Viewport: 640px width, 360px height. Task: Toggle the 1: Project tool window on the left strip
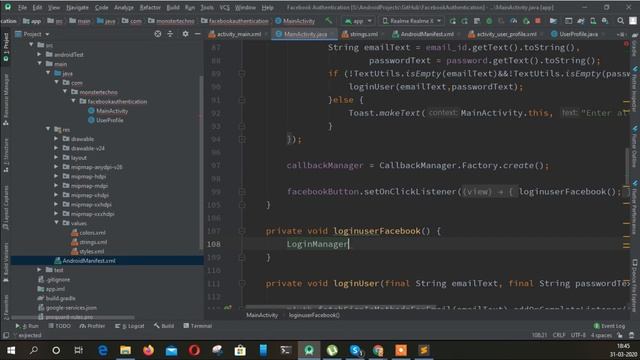pyautogui.click(x=6, y=47)
